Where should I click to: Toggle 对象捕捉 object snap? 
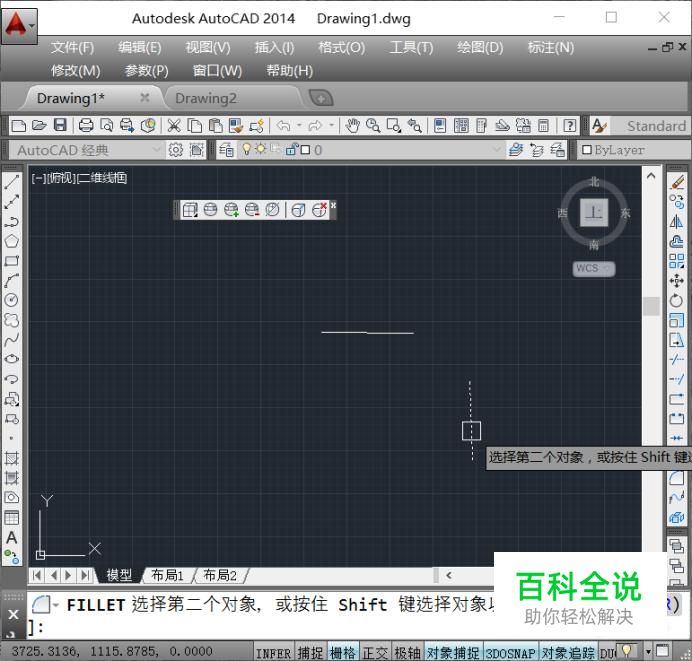pyautogui.click(x=453, y=653)
